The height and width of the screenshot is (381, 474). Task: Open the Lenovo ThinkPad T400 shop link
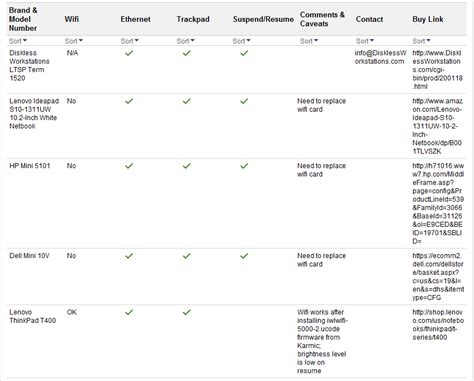click(x=438, y=325)
